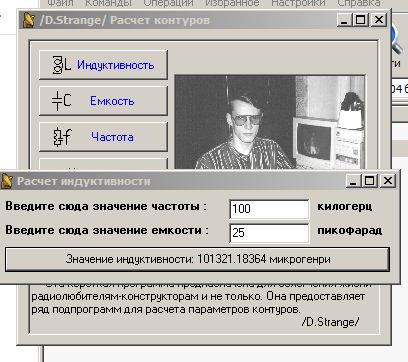Select the Частота frequency calculation icon

[62, 137]
